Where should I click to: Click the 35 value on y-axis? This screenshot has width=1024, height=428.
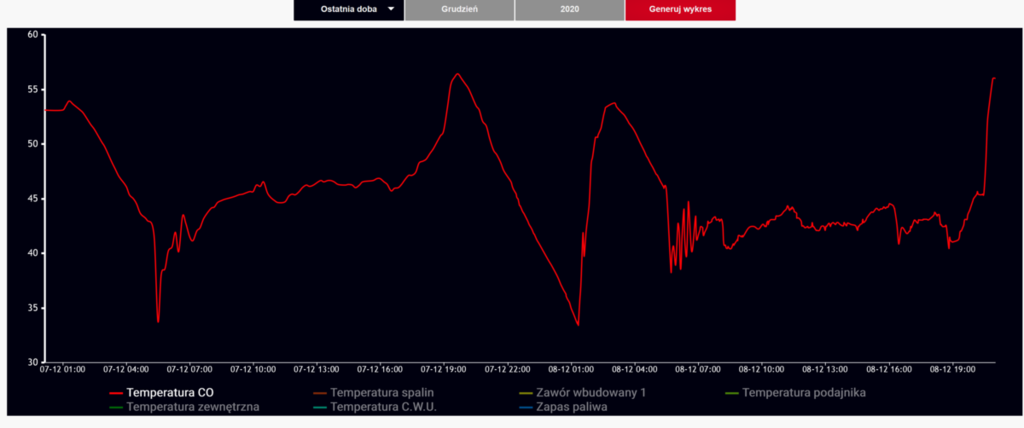point(31,308)
